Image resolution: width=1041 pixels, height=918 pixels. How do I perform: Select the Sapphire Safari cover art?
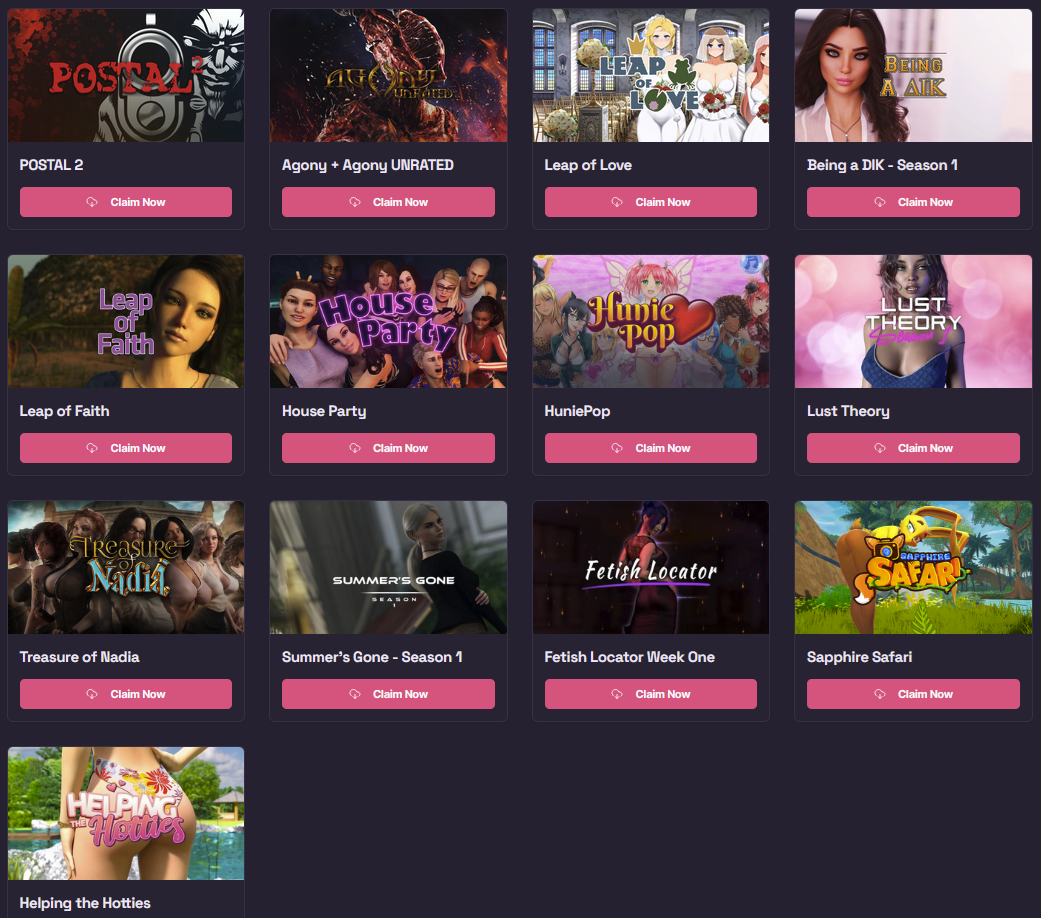[913, 568]
